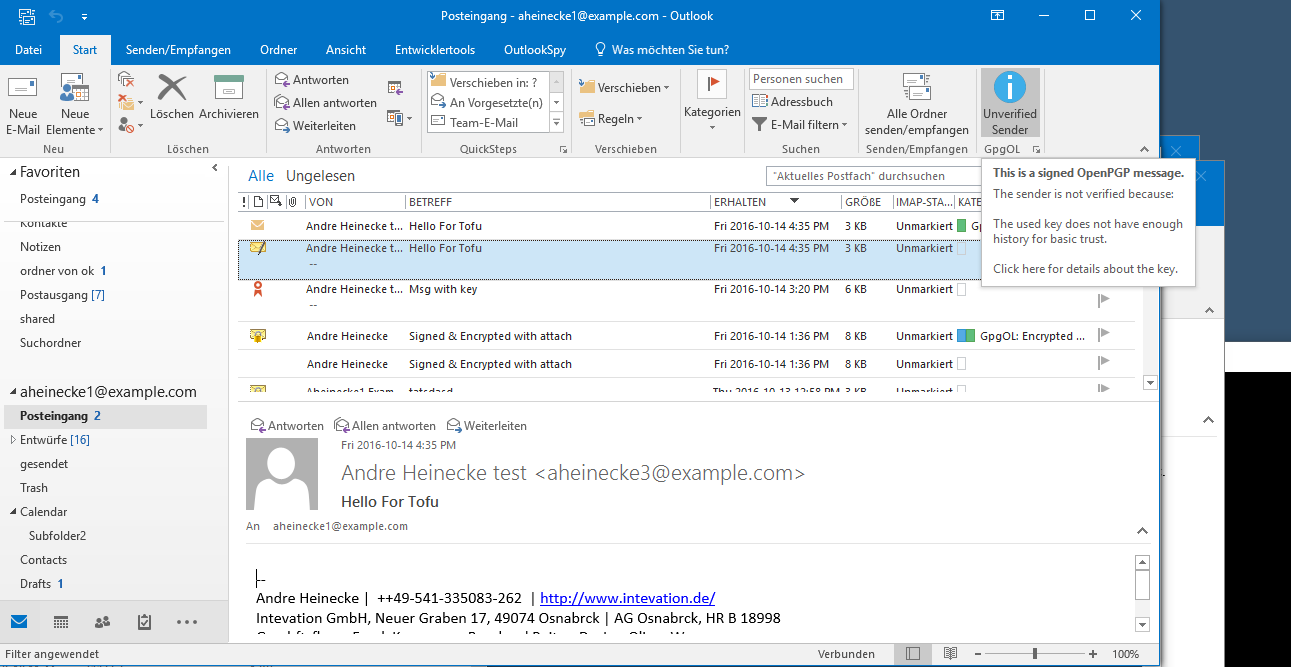Delete message with the Löschen X icon
The width and height of the screenshot is (1291, 667).
[x=172, y=97]
